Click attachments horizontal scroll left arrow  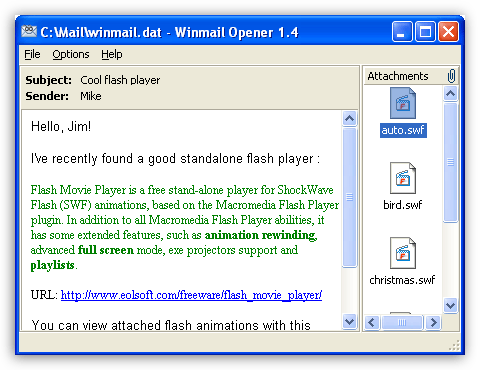point(372,322)
